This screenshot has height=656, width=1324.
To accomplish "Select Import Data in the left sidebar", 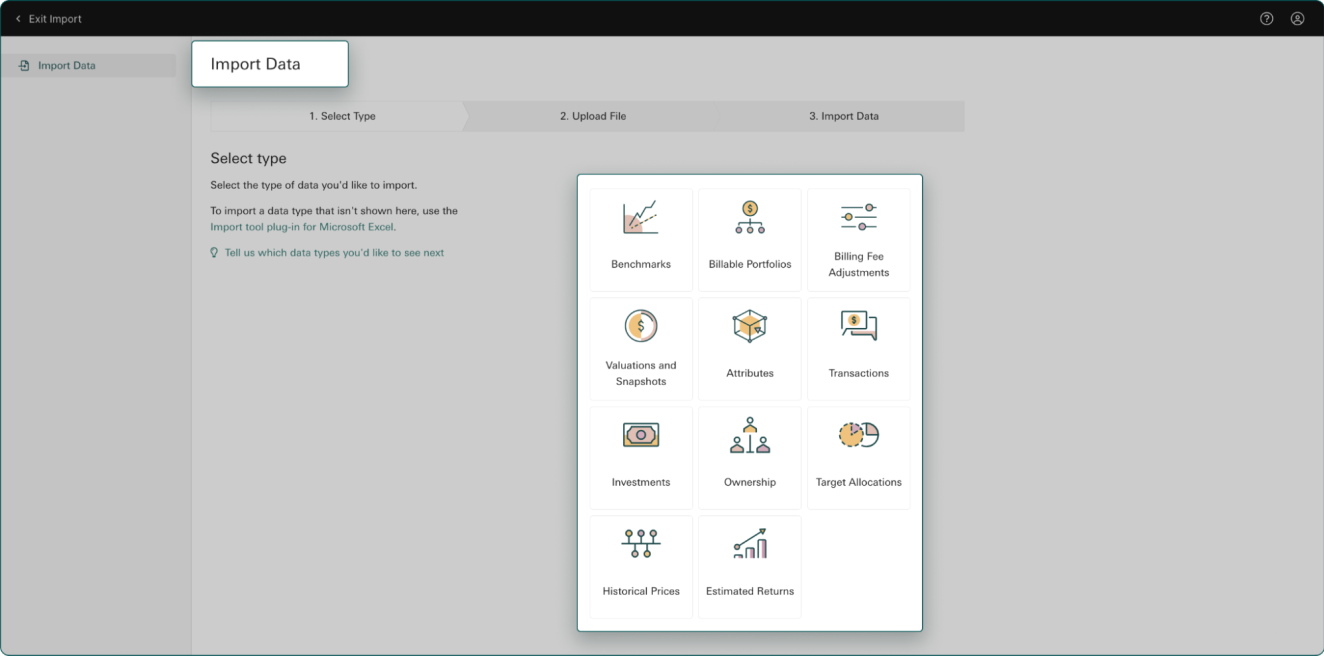I will click(66, 66).
